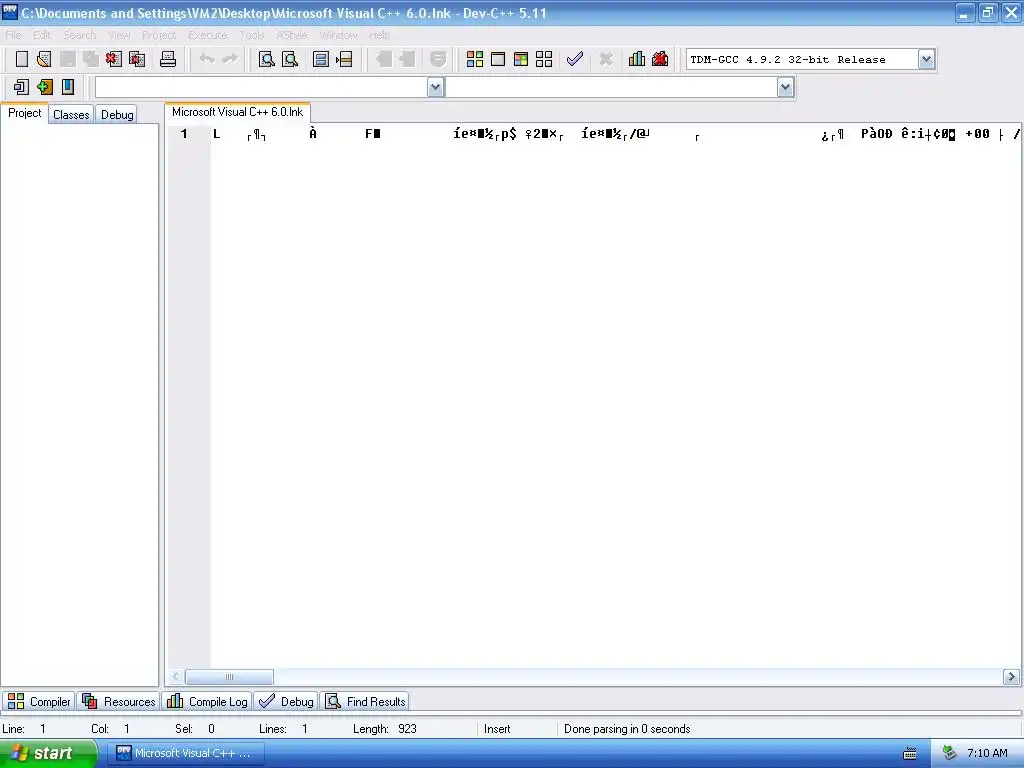Image resolution: width=1024 pixels, height=768 pixels.
Task: Click line number 1 in the gutter
Action: 184,134
